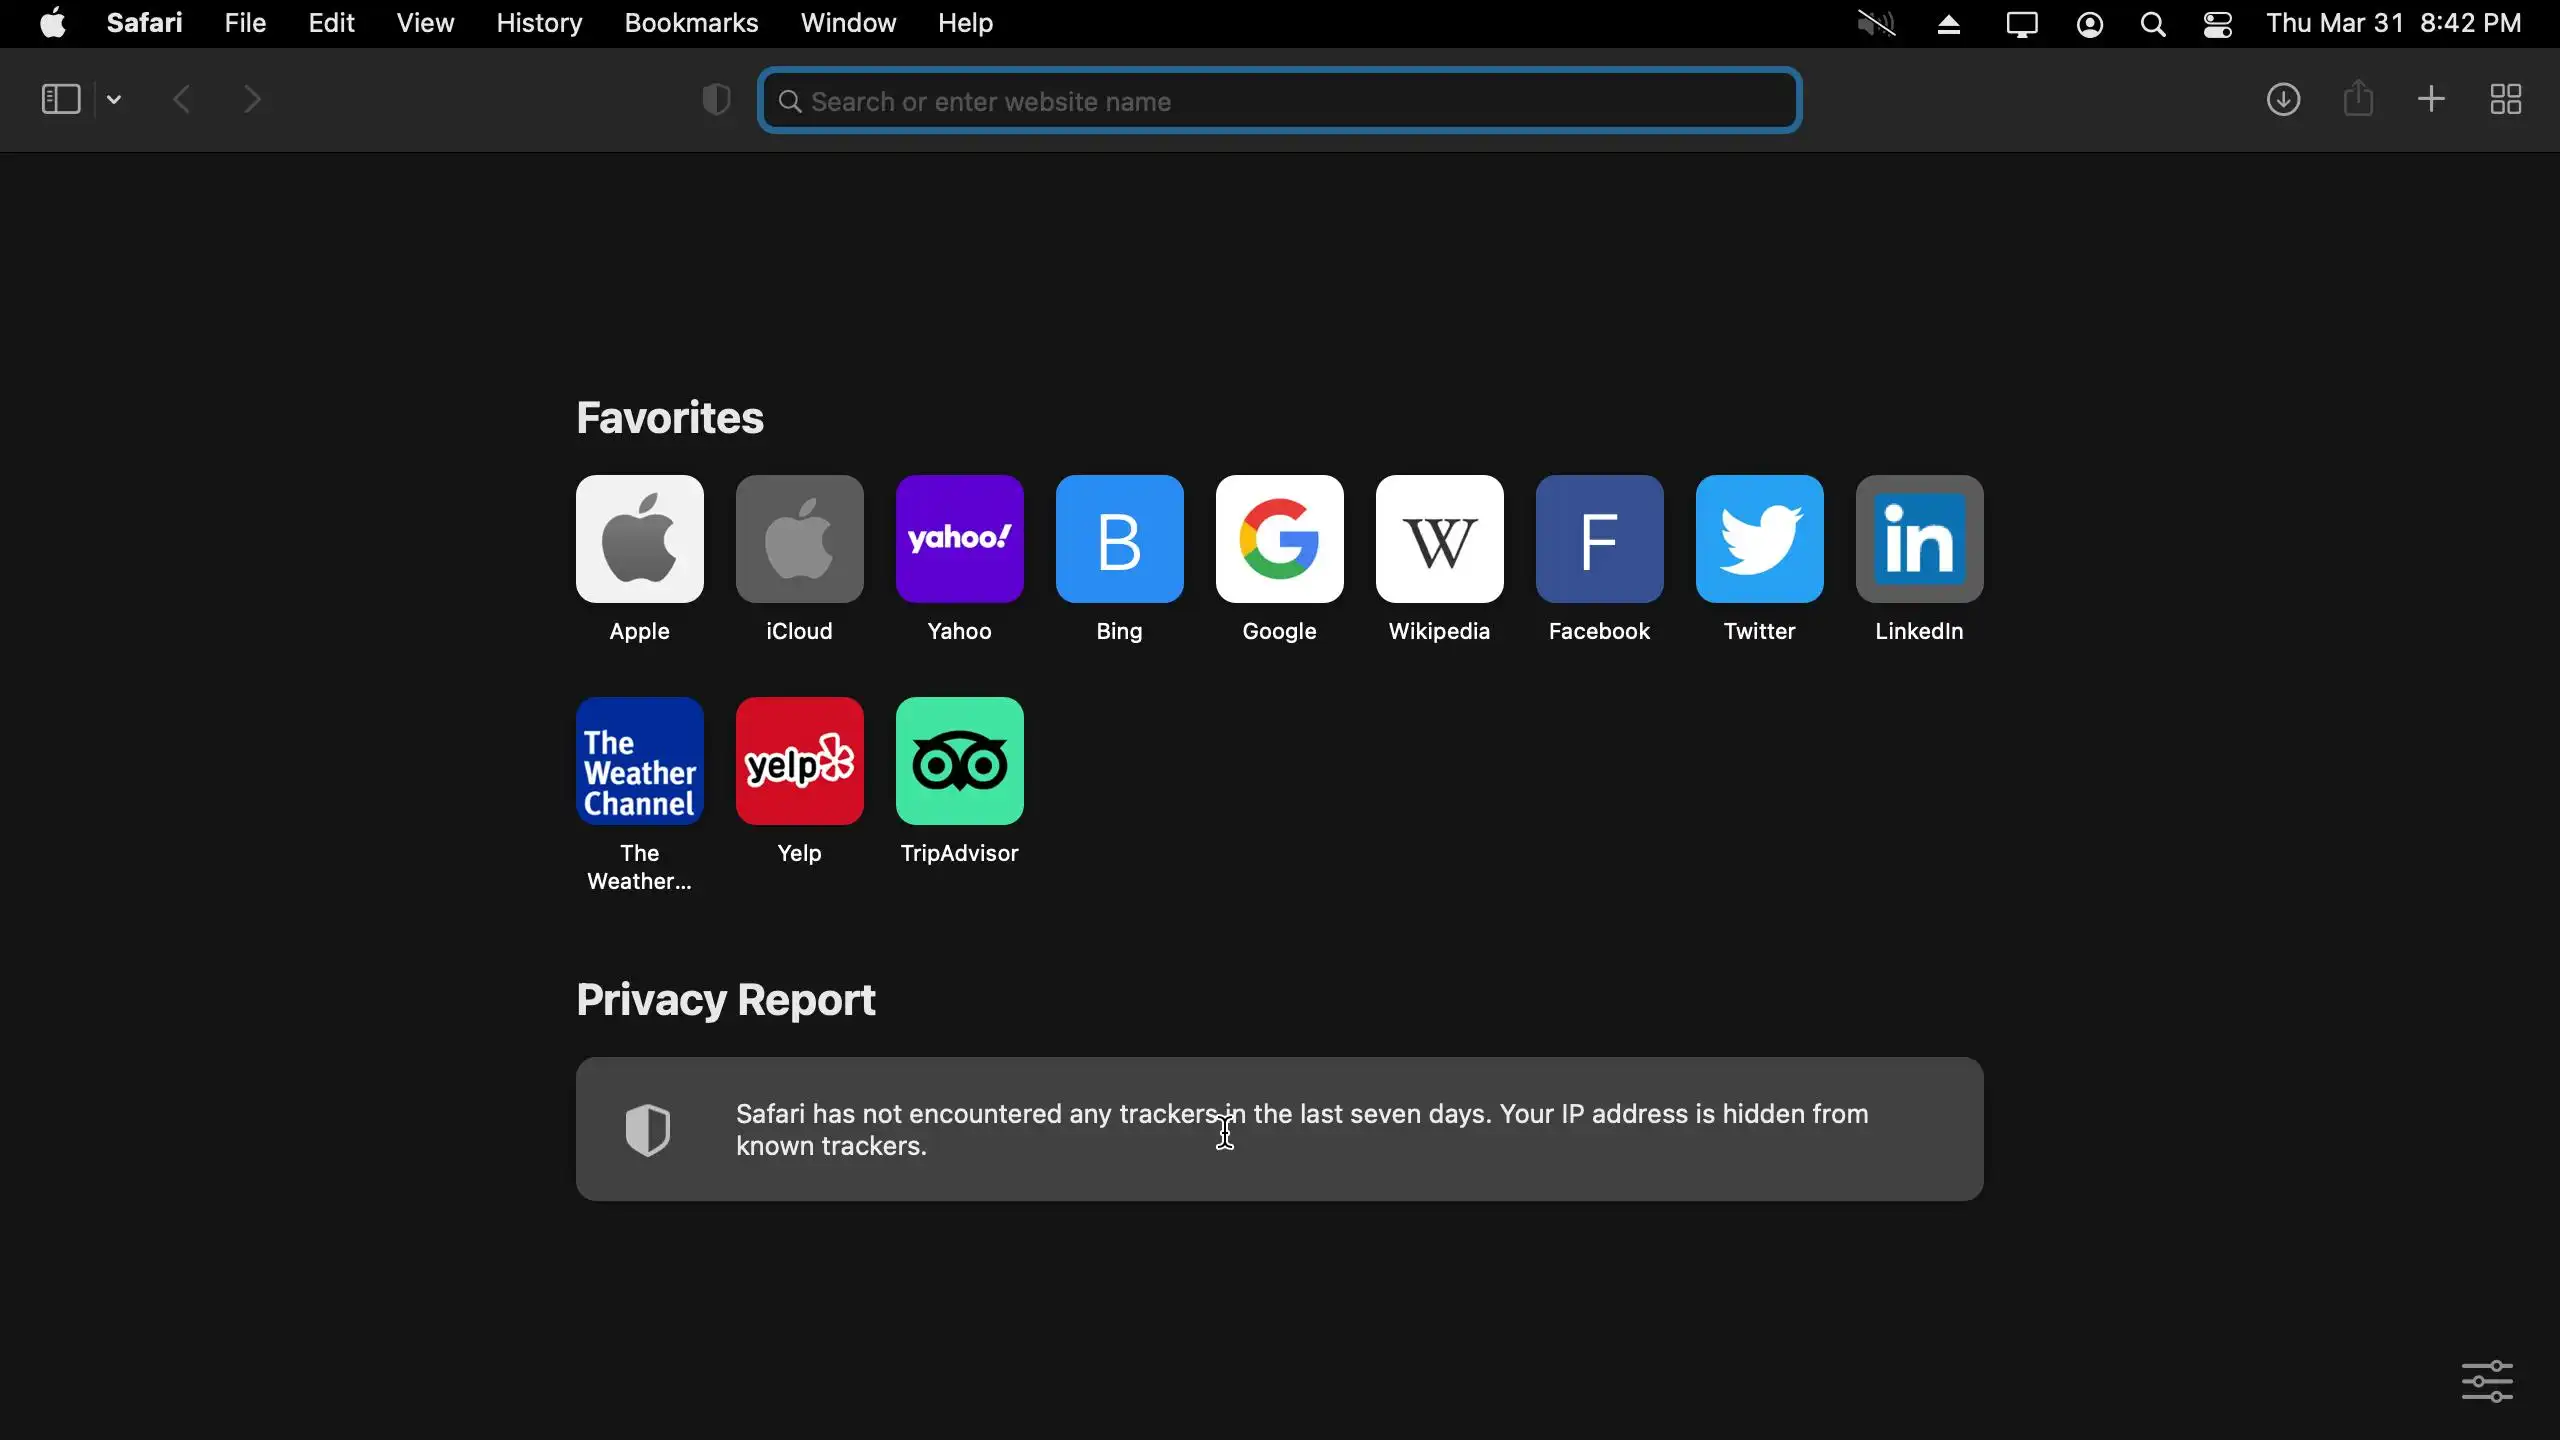This screenshot has height=1440, width=2560.
Task: Open the Wikipedia favorite
Action: point(1439,540)
